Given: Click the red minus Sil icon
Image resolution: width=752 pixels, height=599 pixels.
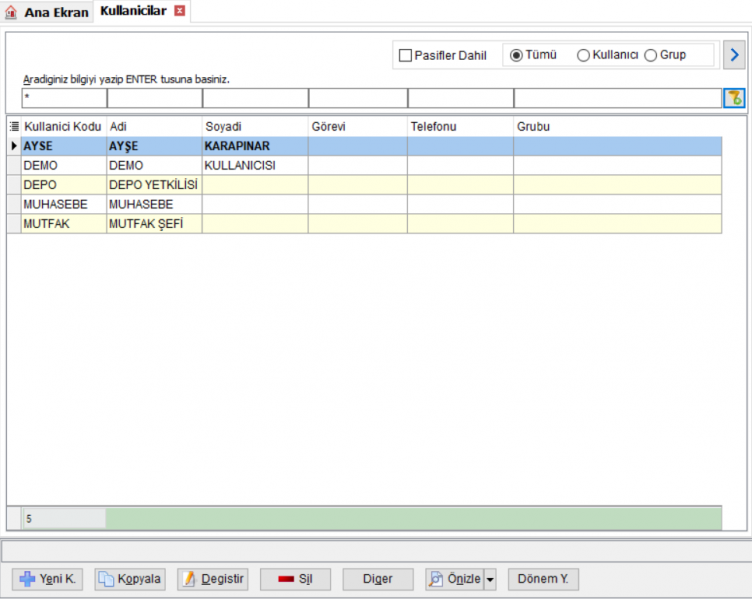Looking at the screenshot, I should (286, 579).
